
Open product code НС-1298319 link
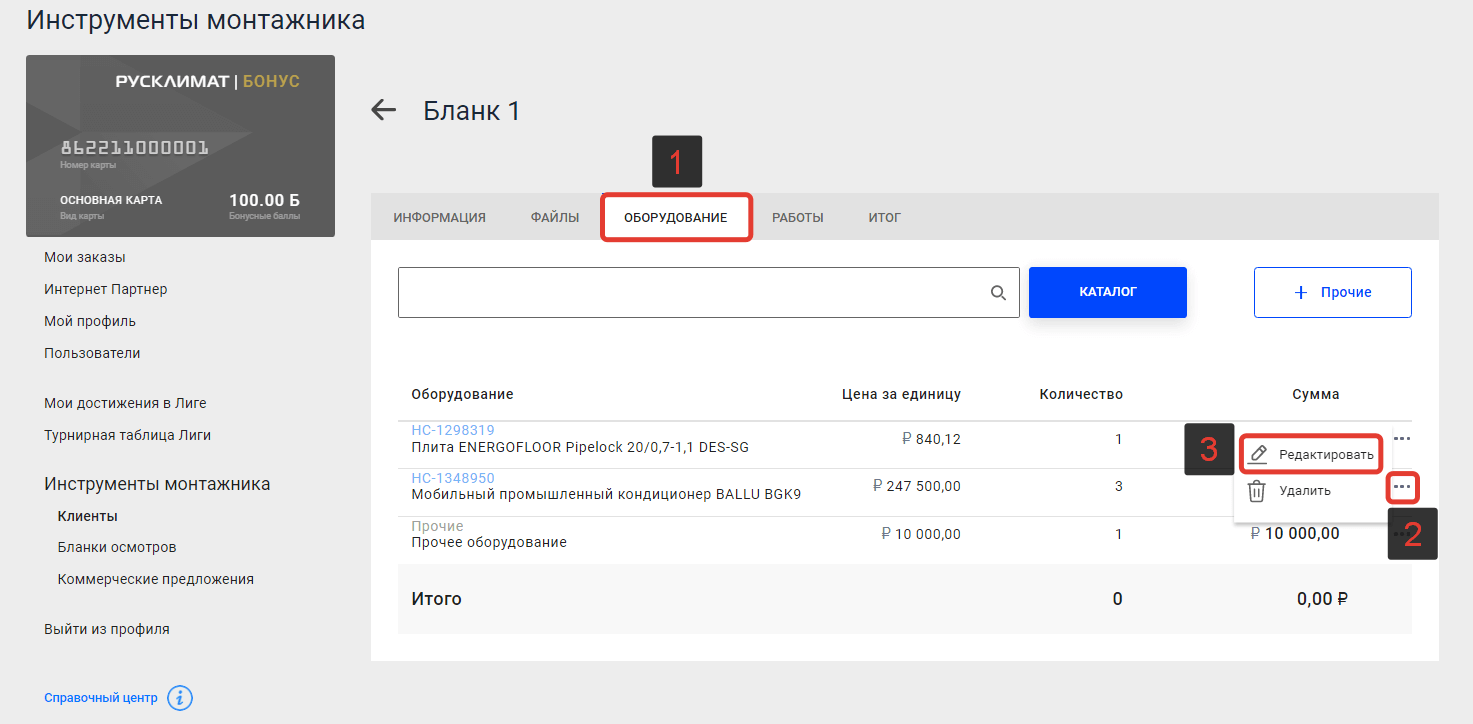[x=453, y=430]
